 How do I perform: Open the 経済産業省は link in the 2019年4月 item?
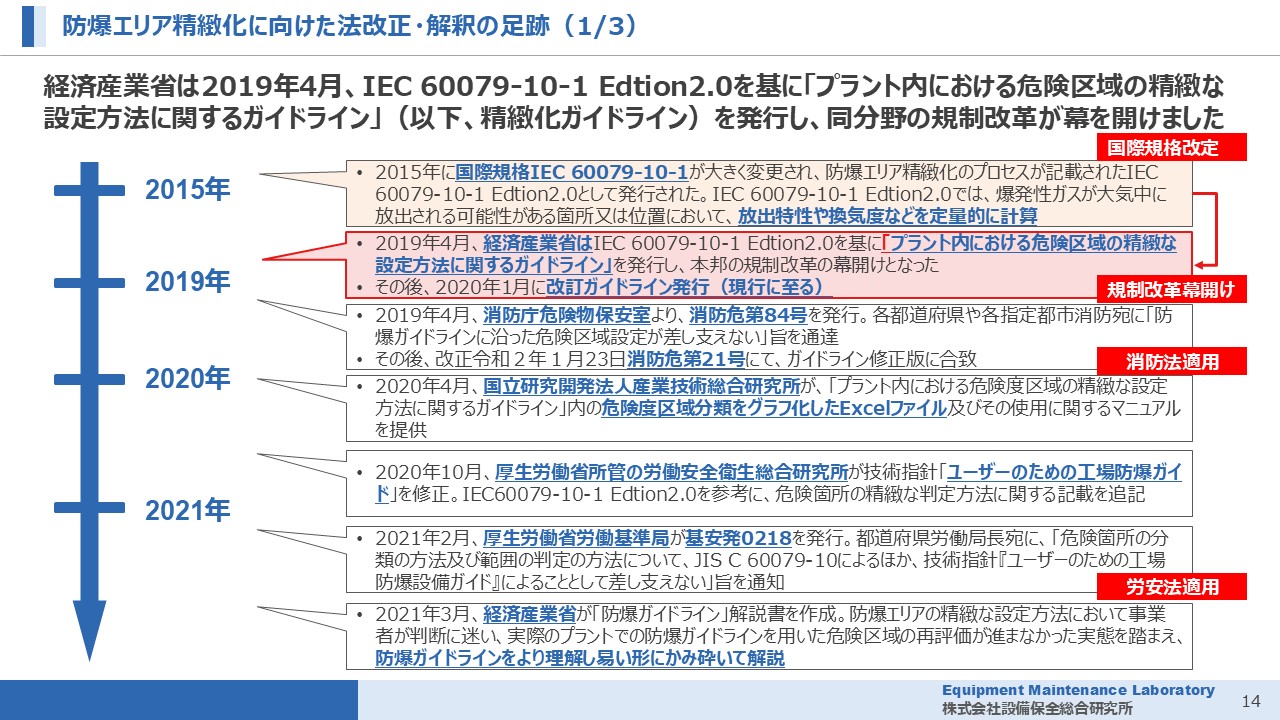click(x=538, y=243)
